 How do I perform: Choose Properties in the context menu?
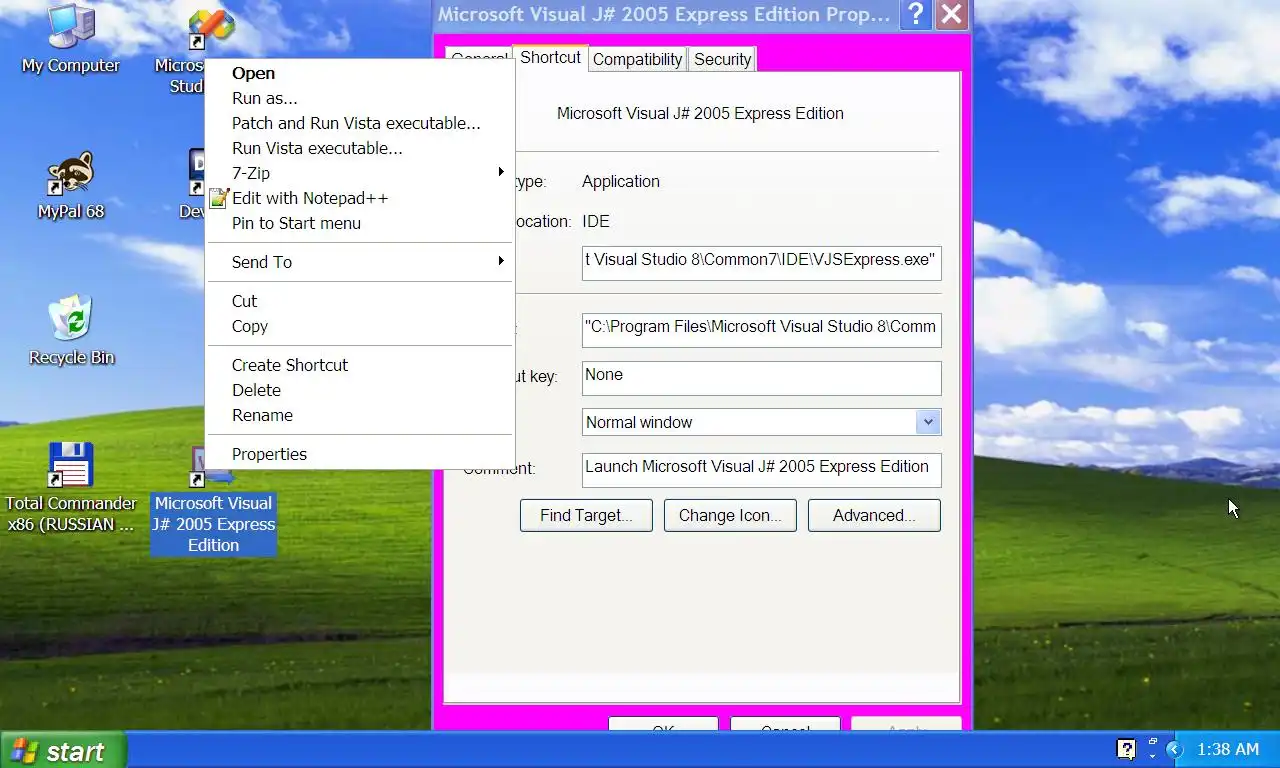pos(360,454)
